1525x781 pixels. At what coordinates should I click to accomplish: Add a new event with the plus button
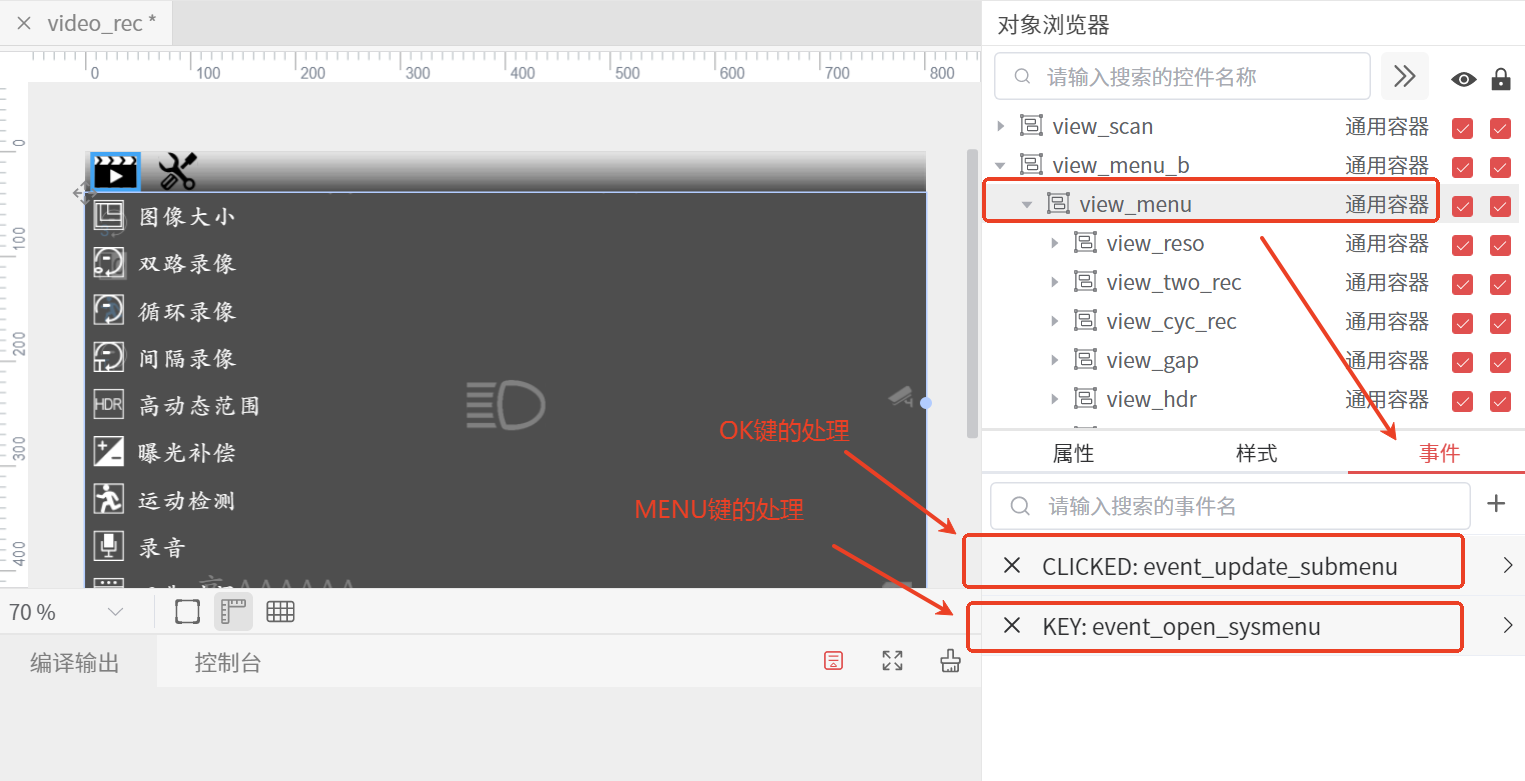coord(1496,503)
